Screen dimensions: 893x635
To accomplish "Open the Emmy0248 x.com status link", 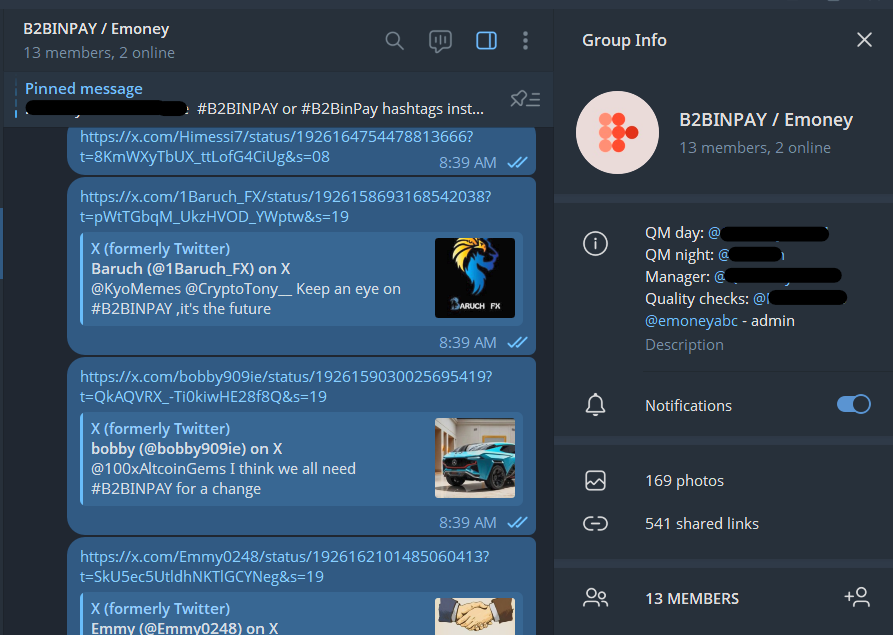I will (284, 567).
